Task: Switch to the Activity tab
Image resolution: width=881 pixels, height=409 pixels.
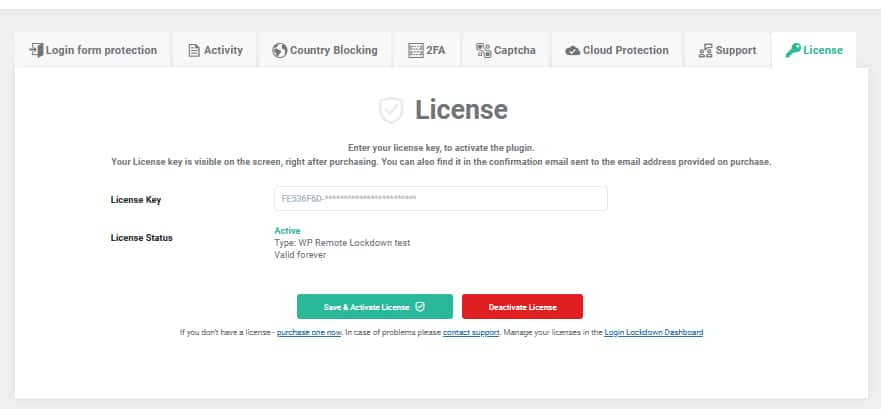Action: click(x=215, y=50)
